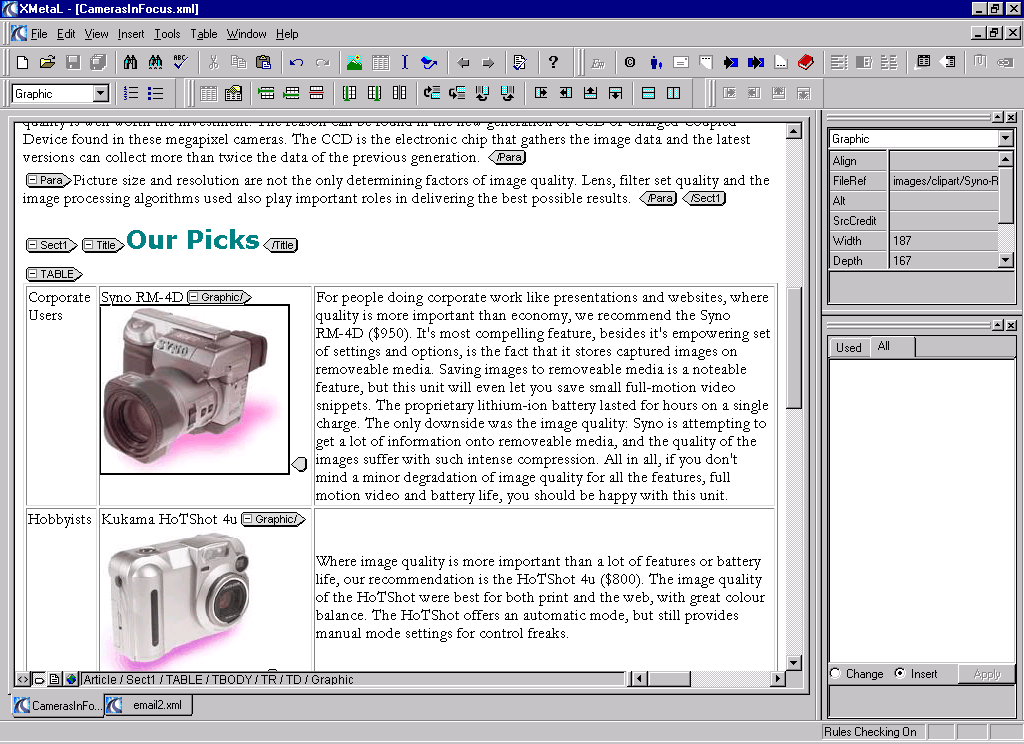This screenshot has height=744, width=1024.
Task: Click the FileRef attribute value field
Action: (944, 181)
